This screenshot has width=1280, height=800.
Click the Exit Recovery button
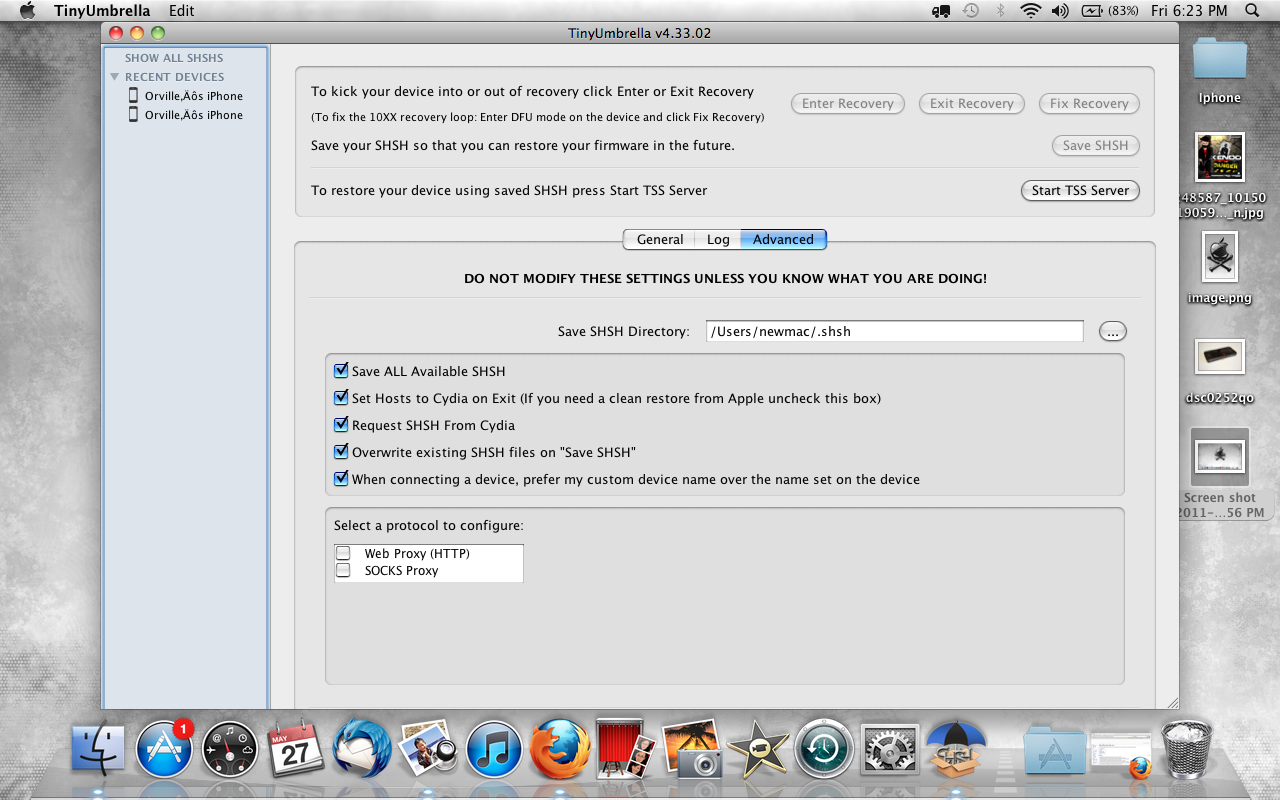(971, 103)
